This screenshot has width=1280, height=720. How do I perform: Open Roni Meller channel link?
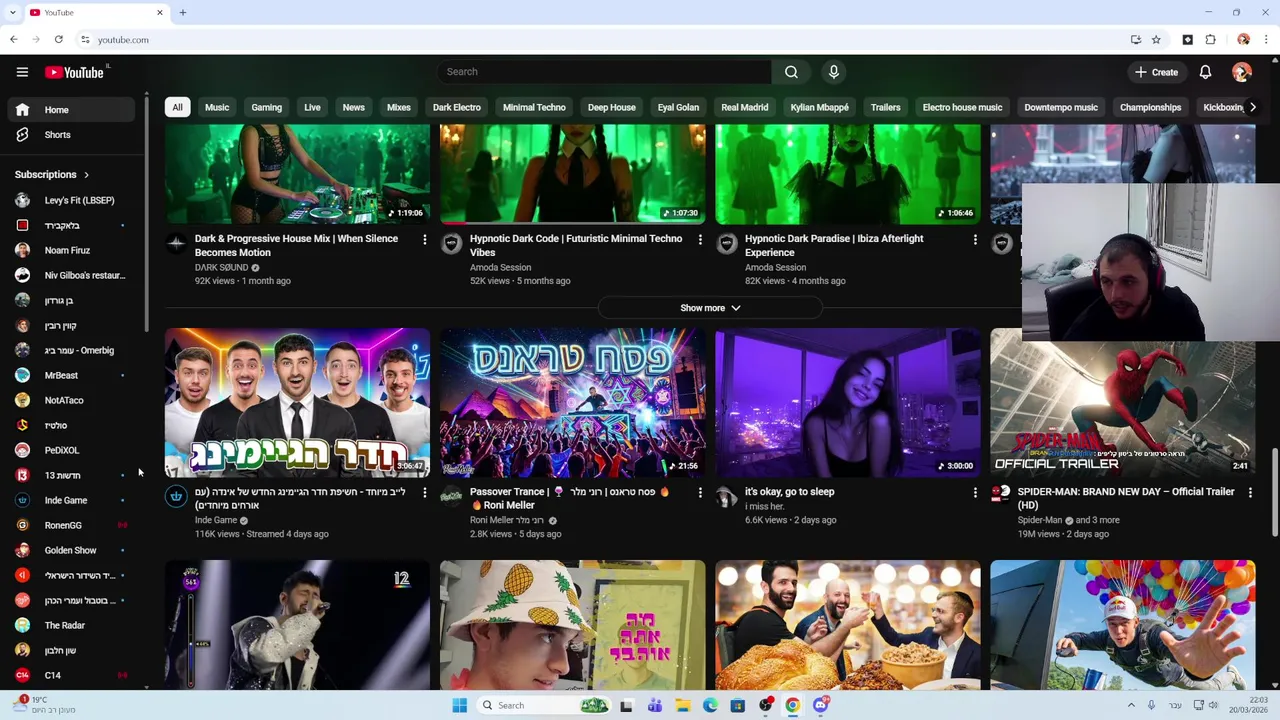click(x=507, y=520)
